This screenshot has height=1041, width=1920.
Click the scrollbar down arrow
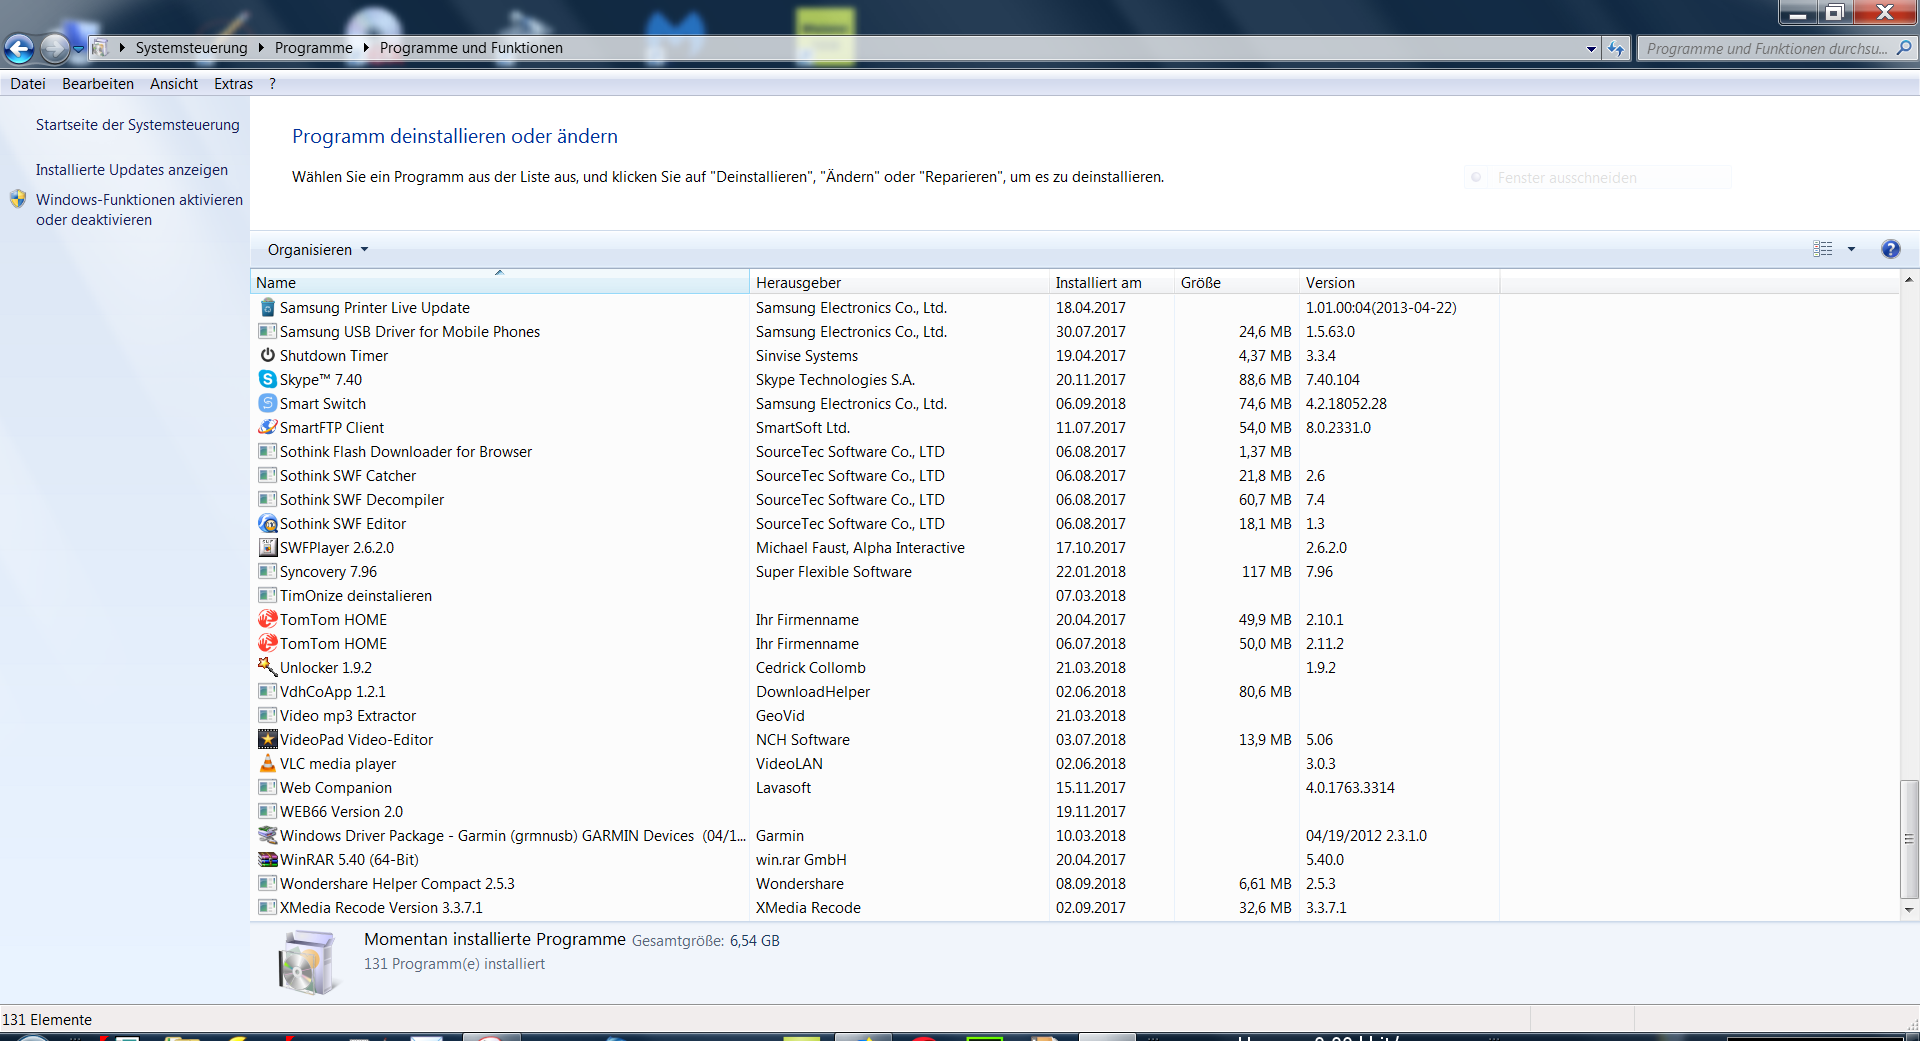pyautogui.click(x=1909, y=910)
